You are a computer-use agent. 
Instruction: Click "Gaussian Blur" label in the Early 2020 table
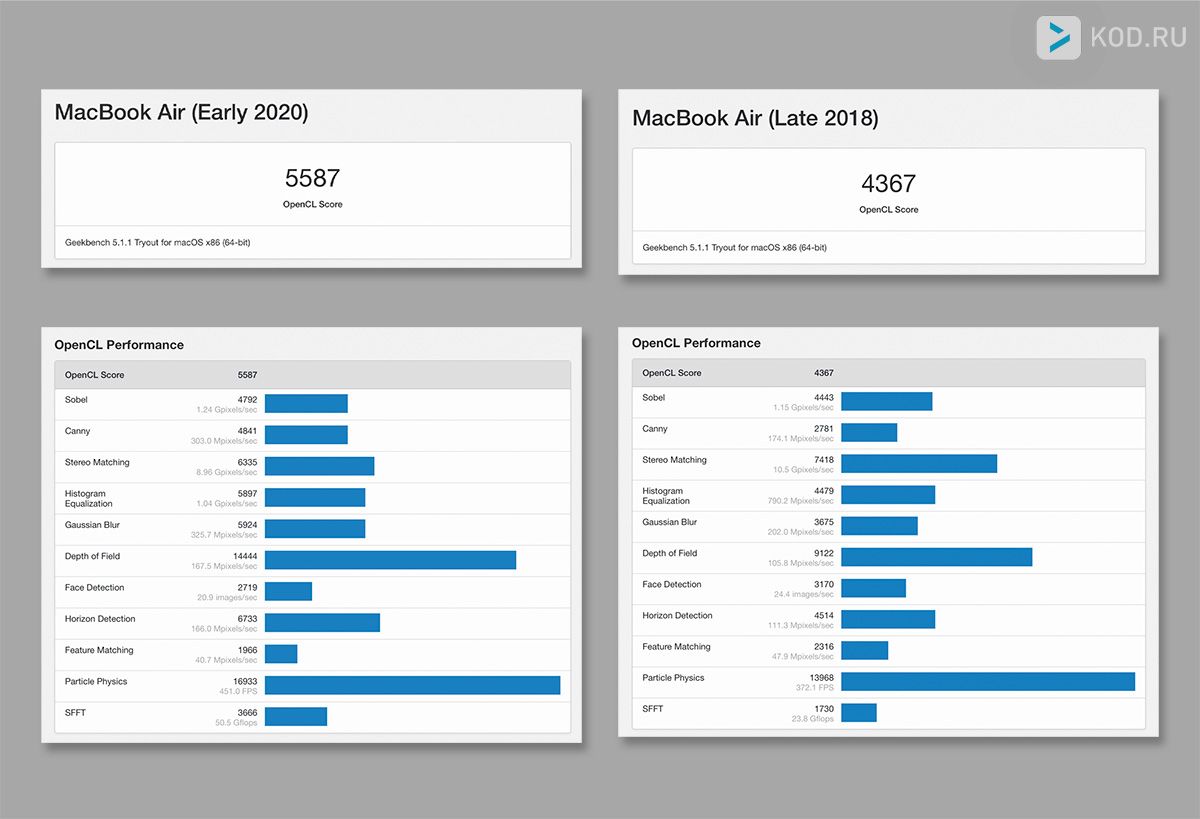[93, 525]
